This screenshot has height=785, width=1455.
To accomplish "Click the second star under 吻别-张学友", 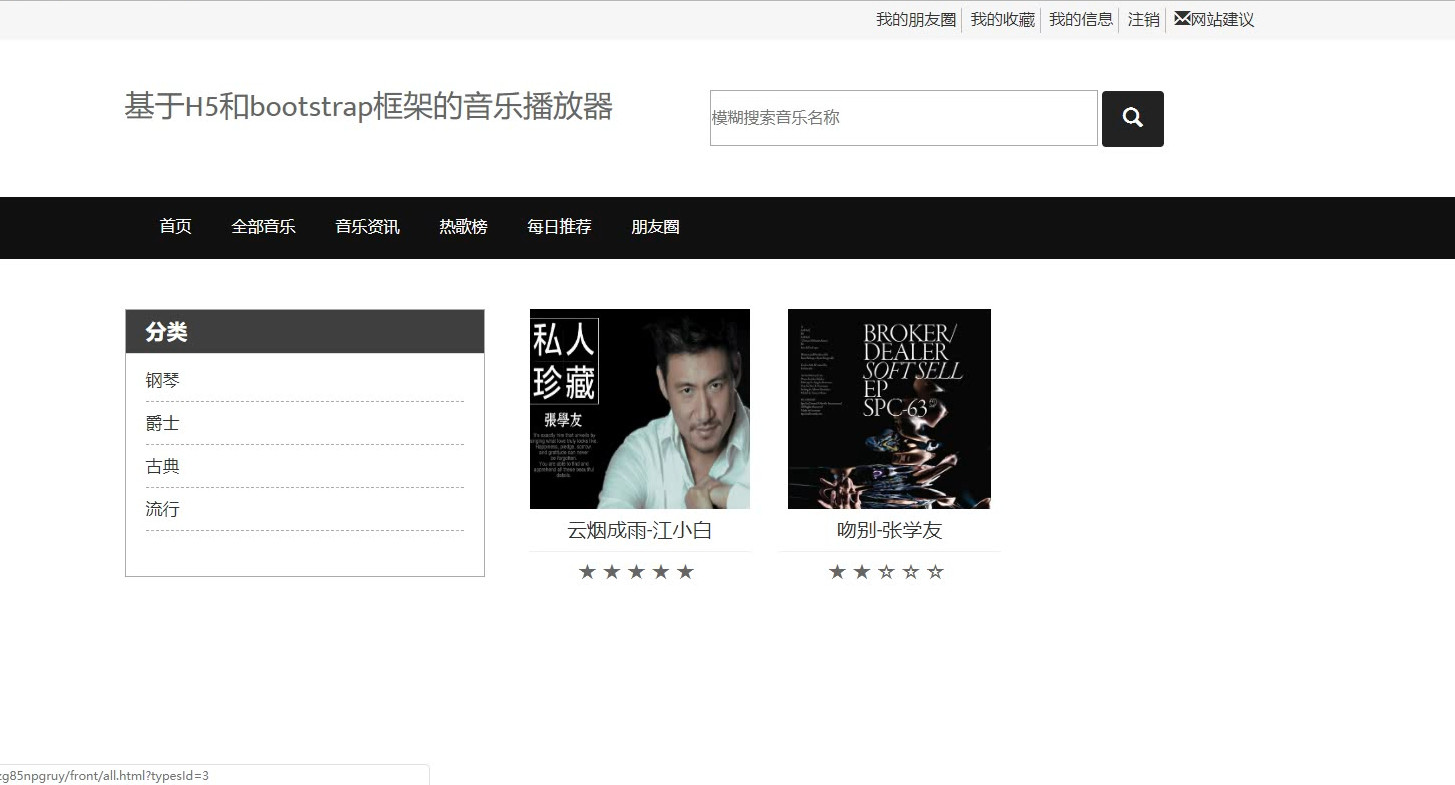I will (862, 572).
